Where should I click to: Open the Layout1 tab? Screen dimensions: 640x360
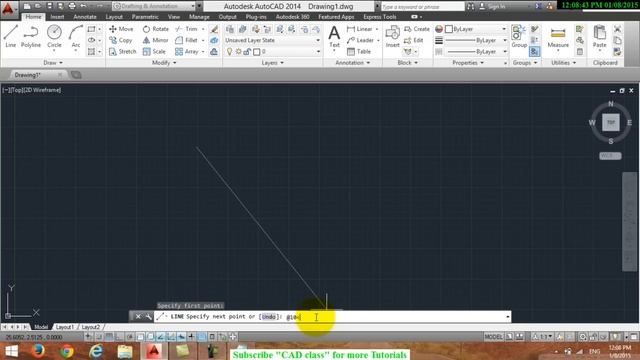pos(64,327)
